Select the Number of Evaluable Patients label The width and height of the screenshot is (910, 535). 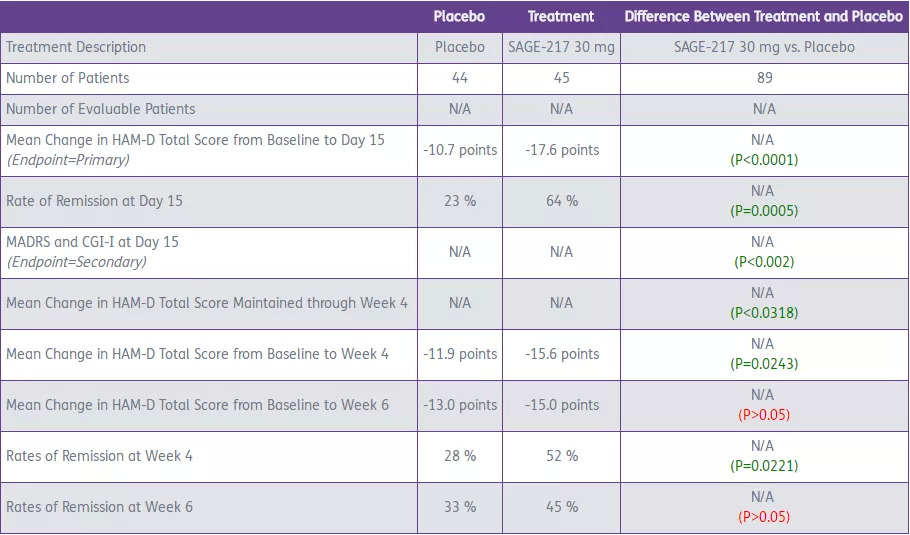101,109
